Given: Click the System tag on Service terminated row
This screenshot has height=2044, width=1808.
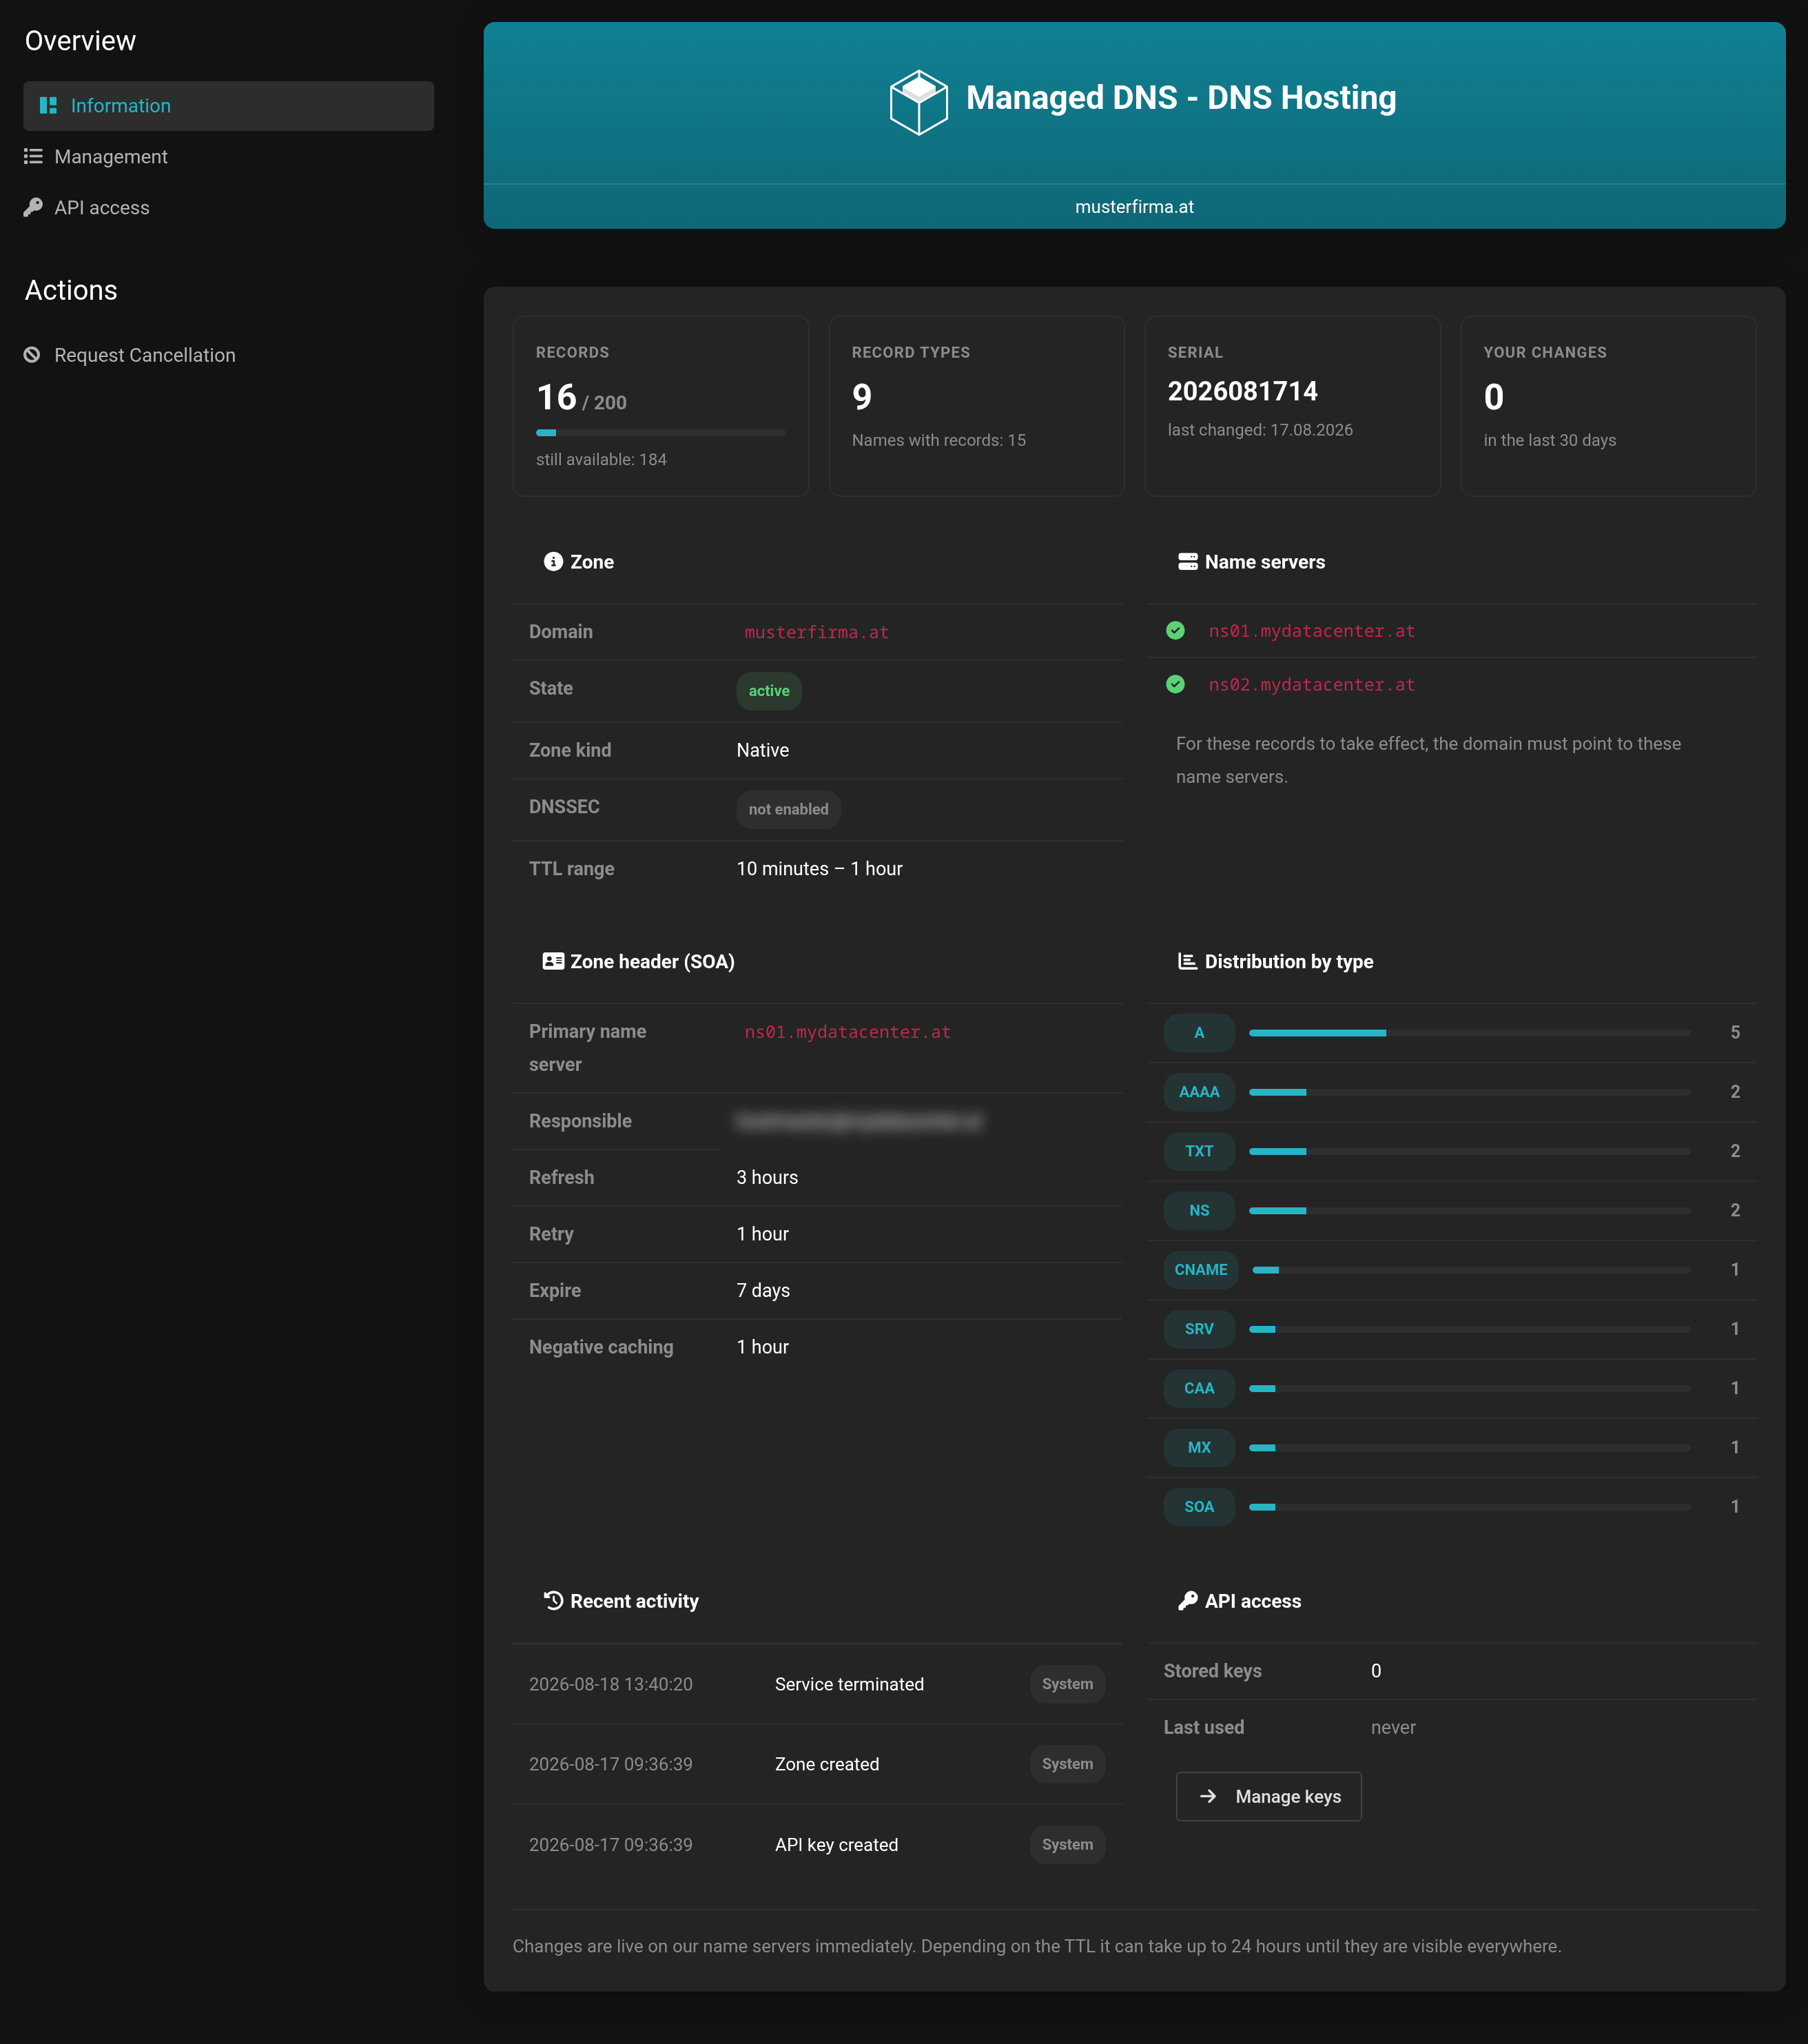Looking at the screenshot, I should (1067, 1684).
